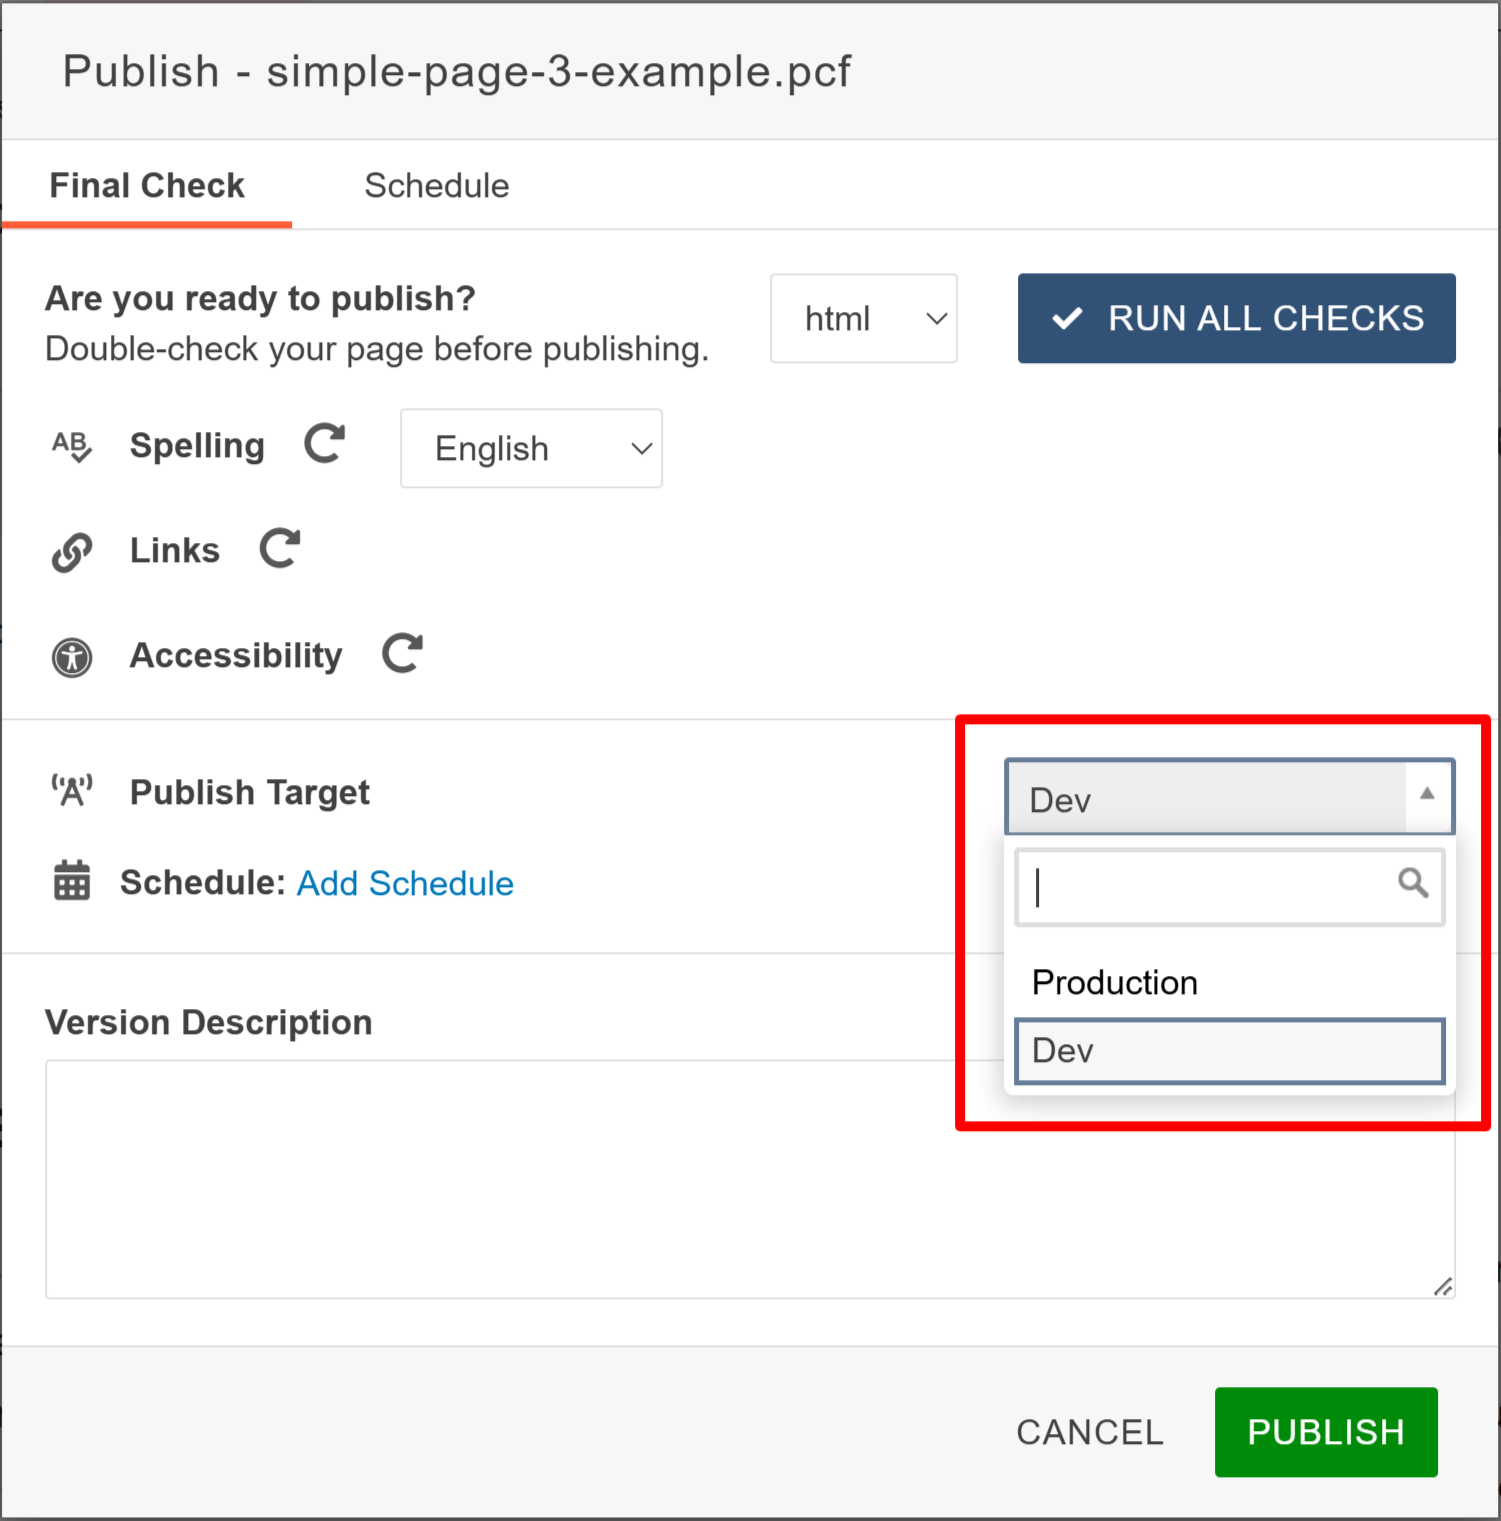This screenshot has width=1501, height=1521.
Task: Rerun the Accessibility check refresh icon
Action: click(401, 654)
